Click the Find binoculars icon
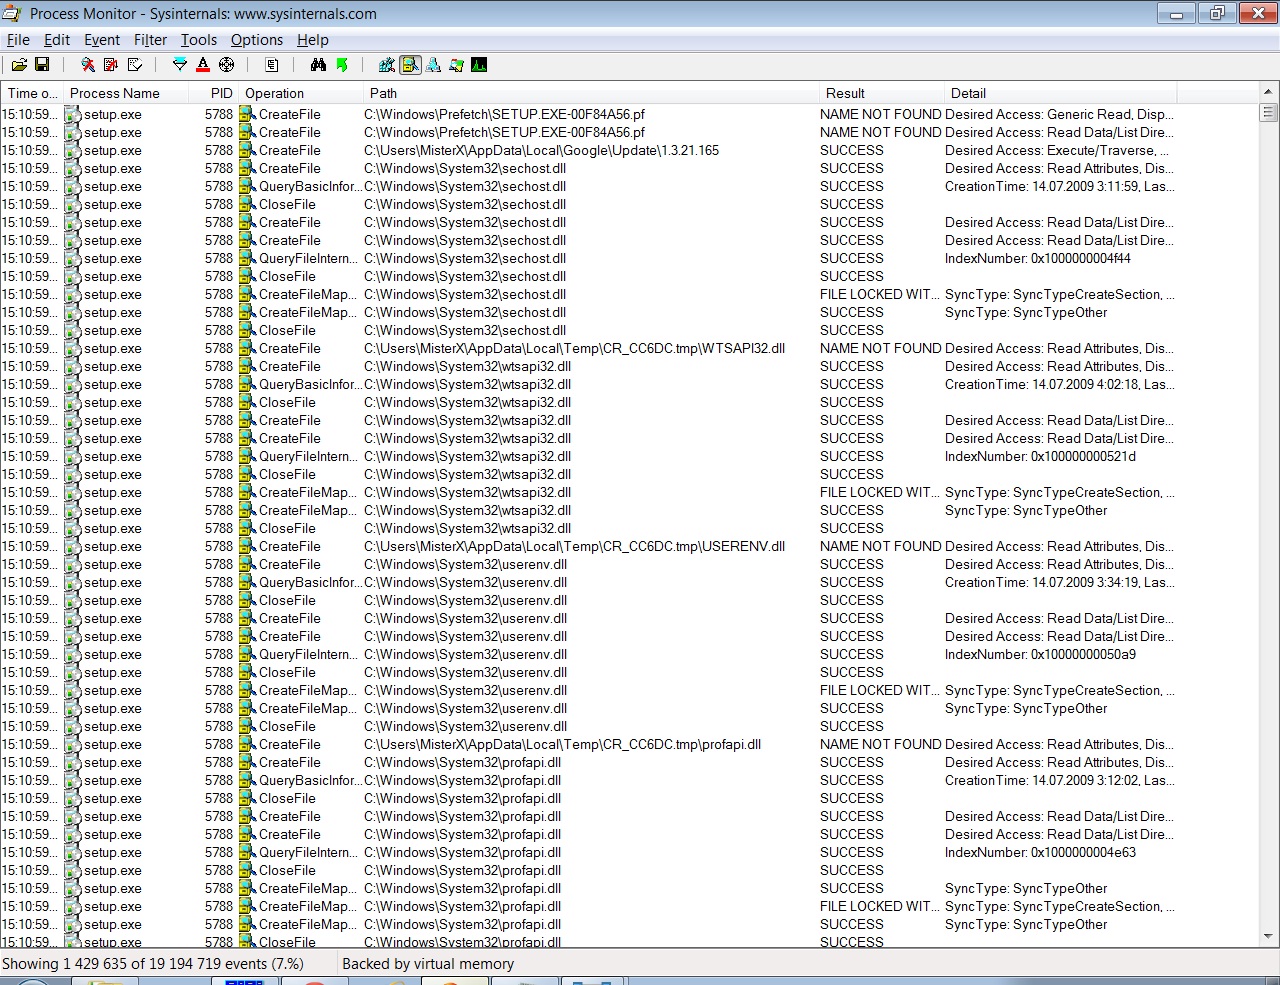This screenshot has width=1280, height=985. [x=318, y=65]
